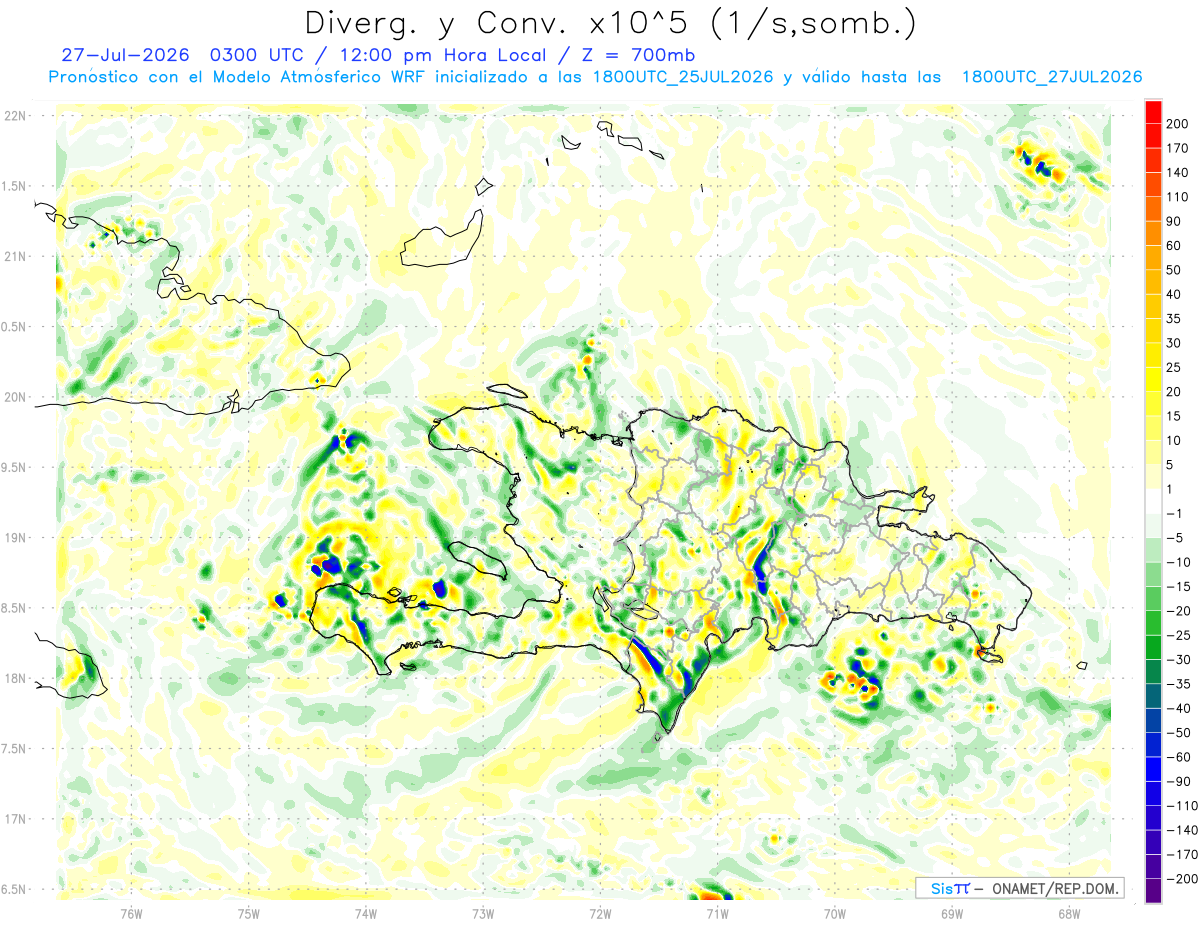Click the latitude label '17N'
Screen dimensions: 1200x927
coord(16,819)
